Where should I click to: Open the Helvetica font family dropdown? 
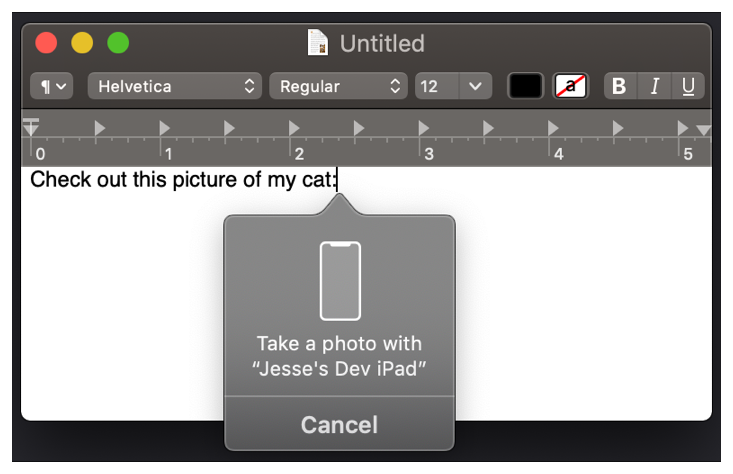[175, 86]
